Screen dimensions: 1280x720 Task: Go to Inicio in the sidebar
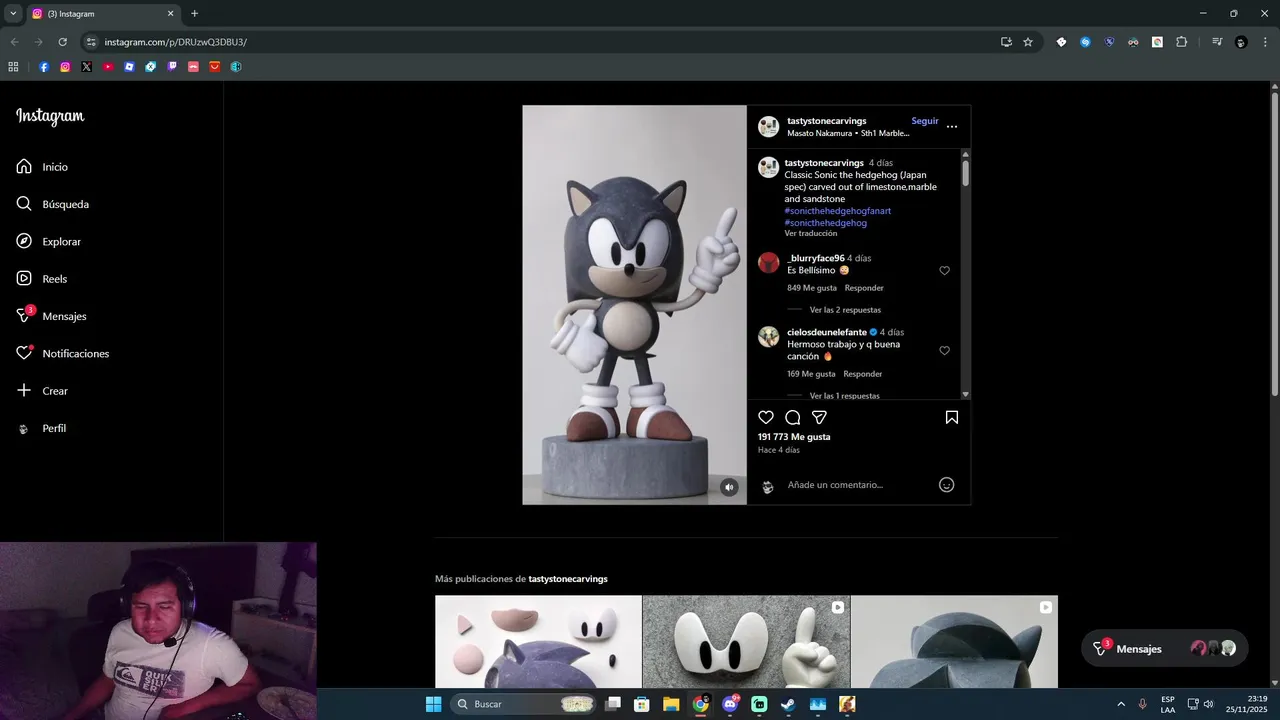pos(43,167)
